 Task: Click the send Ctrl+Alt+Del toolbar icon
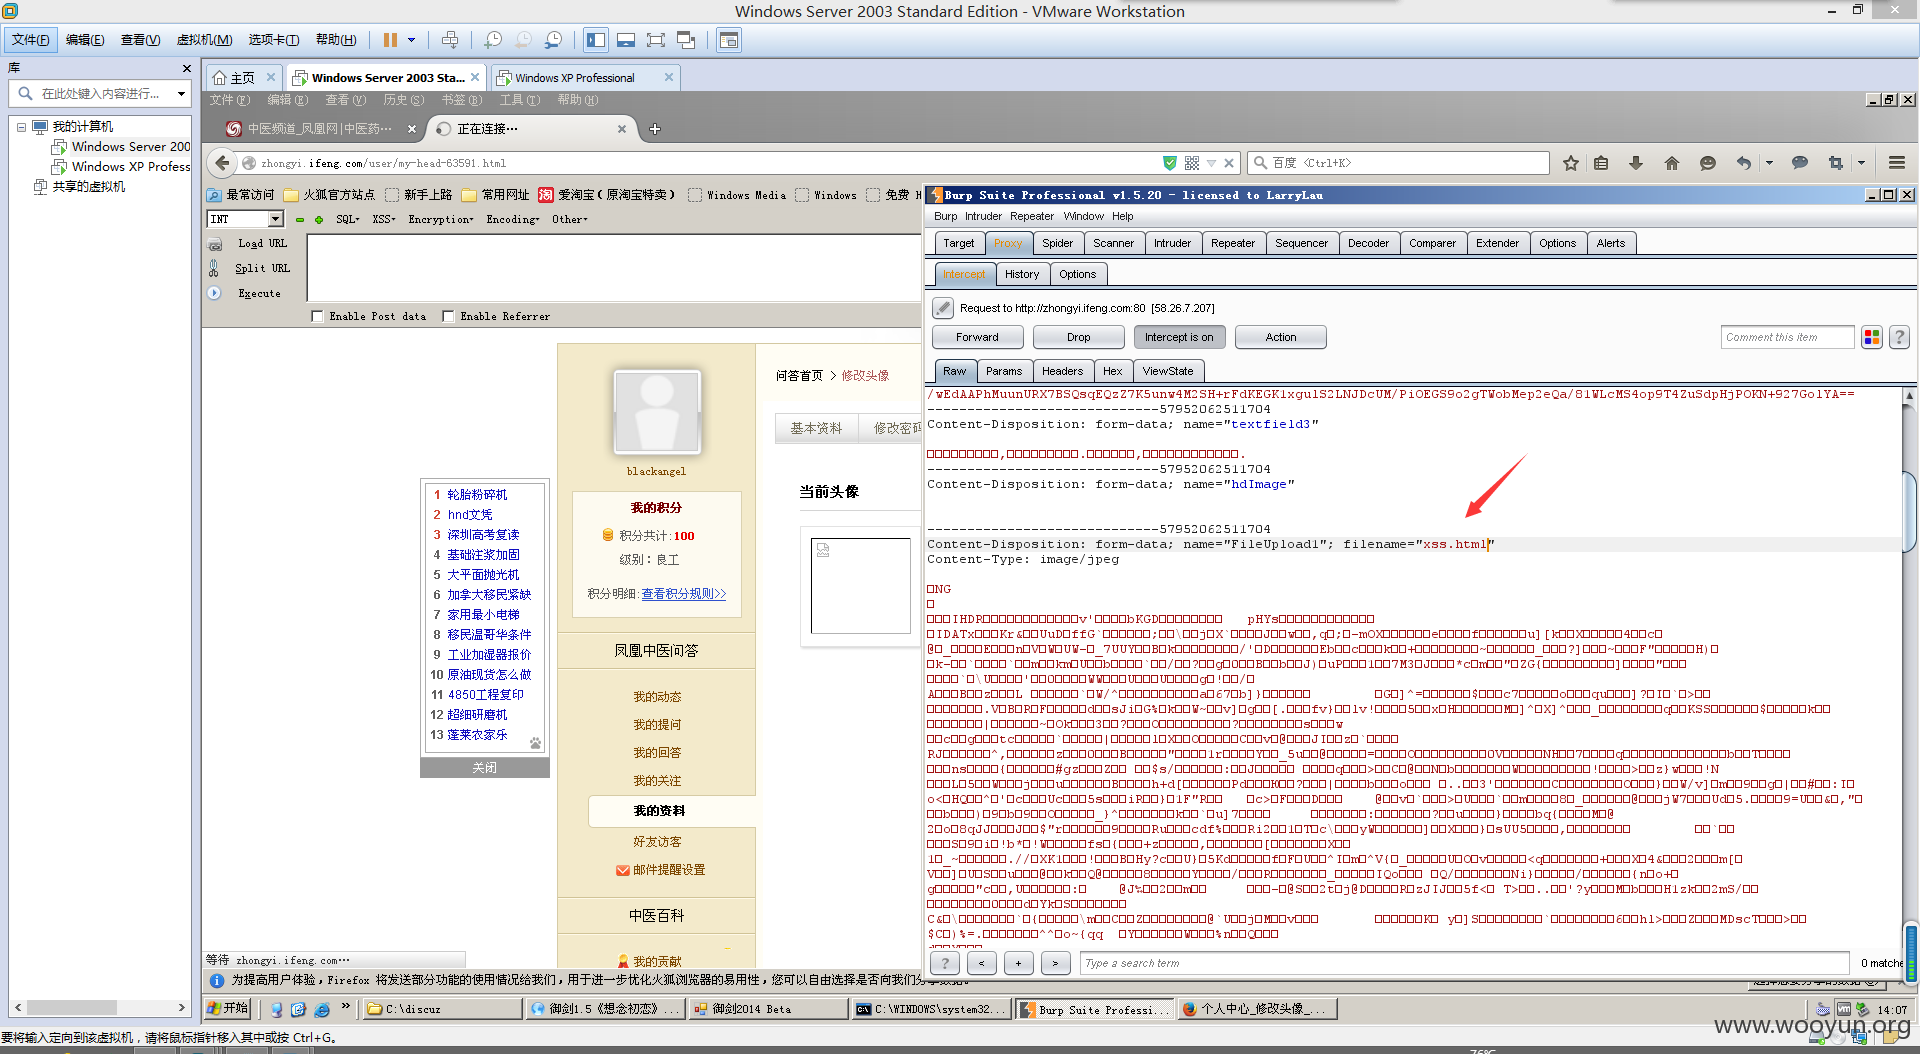tap(450, 40)
